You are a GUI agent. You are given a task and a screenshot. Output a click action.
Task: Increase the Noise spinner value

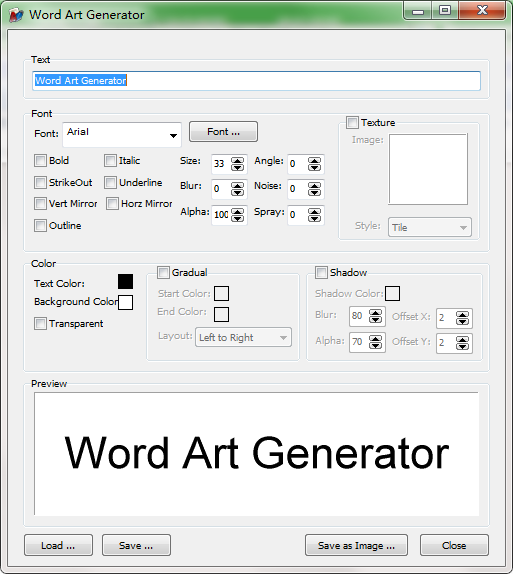click(314, 186)
